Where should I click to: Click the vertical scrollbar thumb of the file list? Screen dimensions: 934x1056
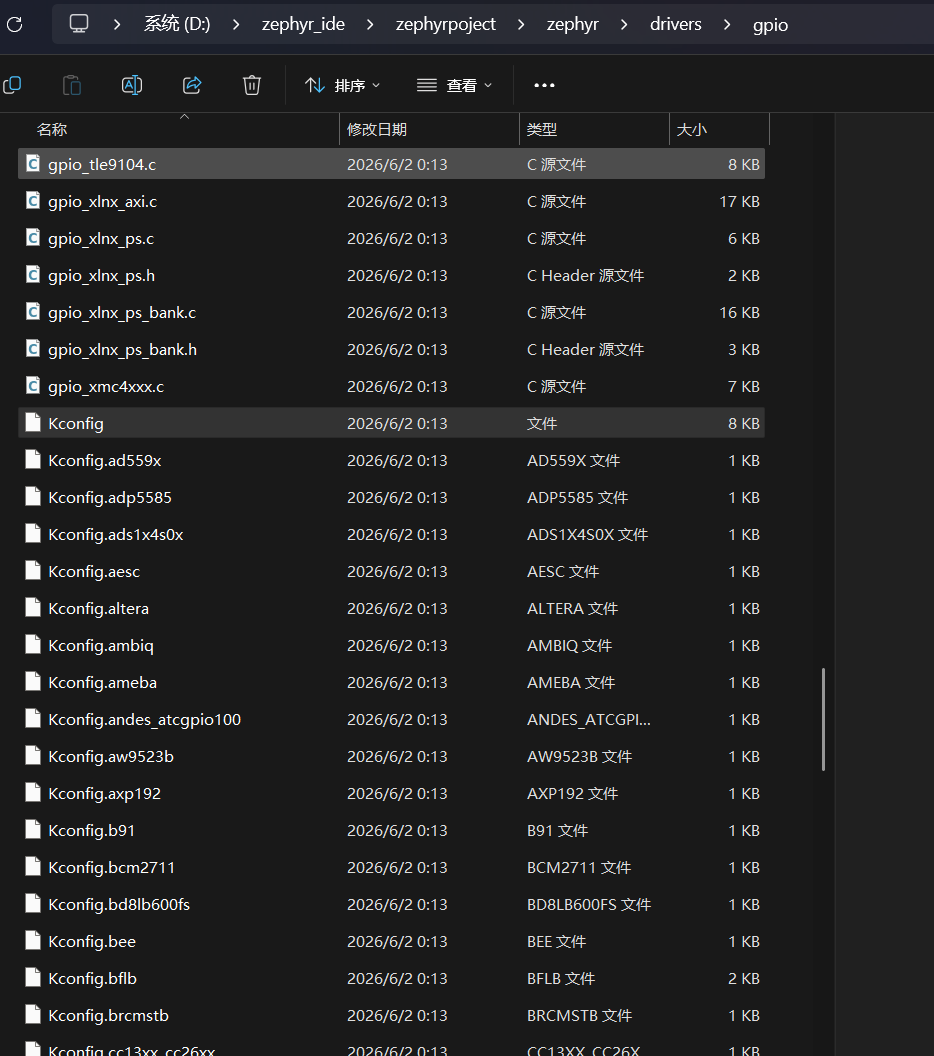(x=823, y=719)
